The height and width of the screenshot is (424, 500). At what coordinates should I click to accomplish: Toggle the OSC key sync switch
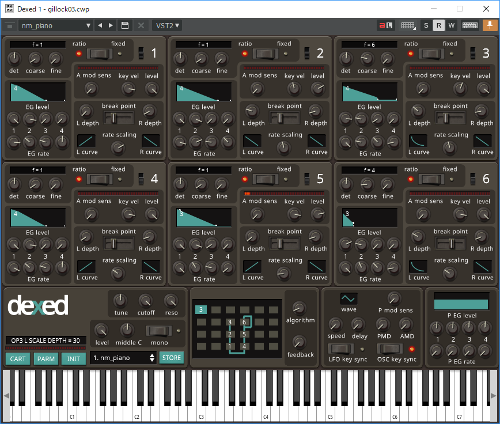coord(390,349)
